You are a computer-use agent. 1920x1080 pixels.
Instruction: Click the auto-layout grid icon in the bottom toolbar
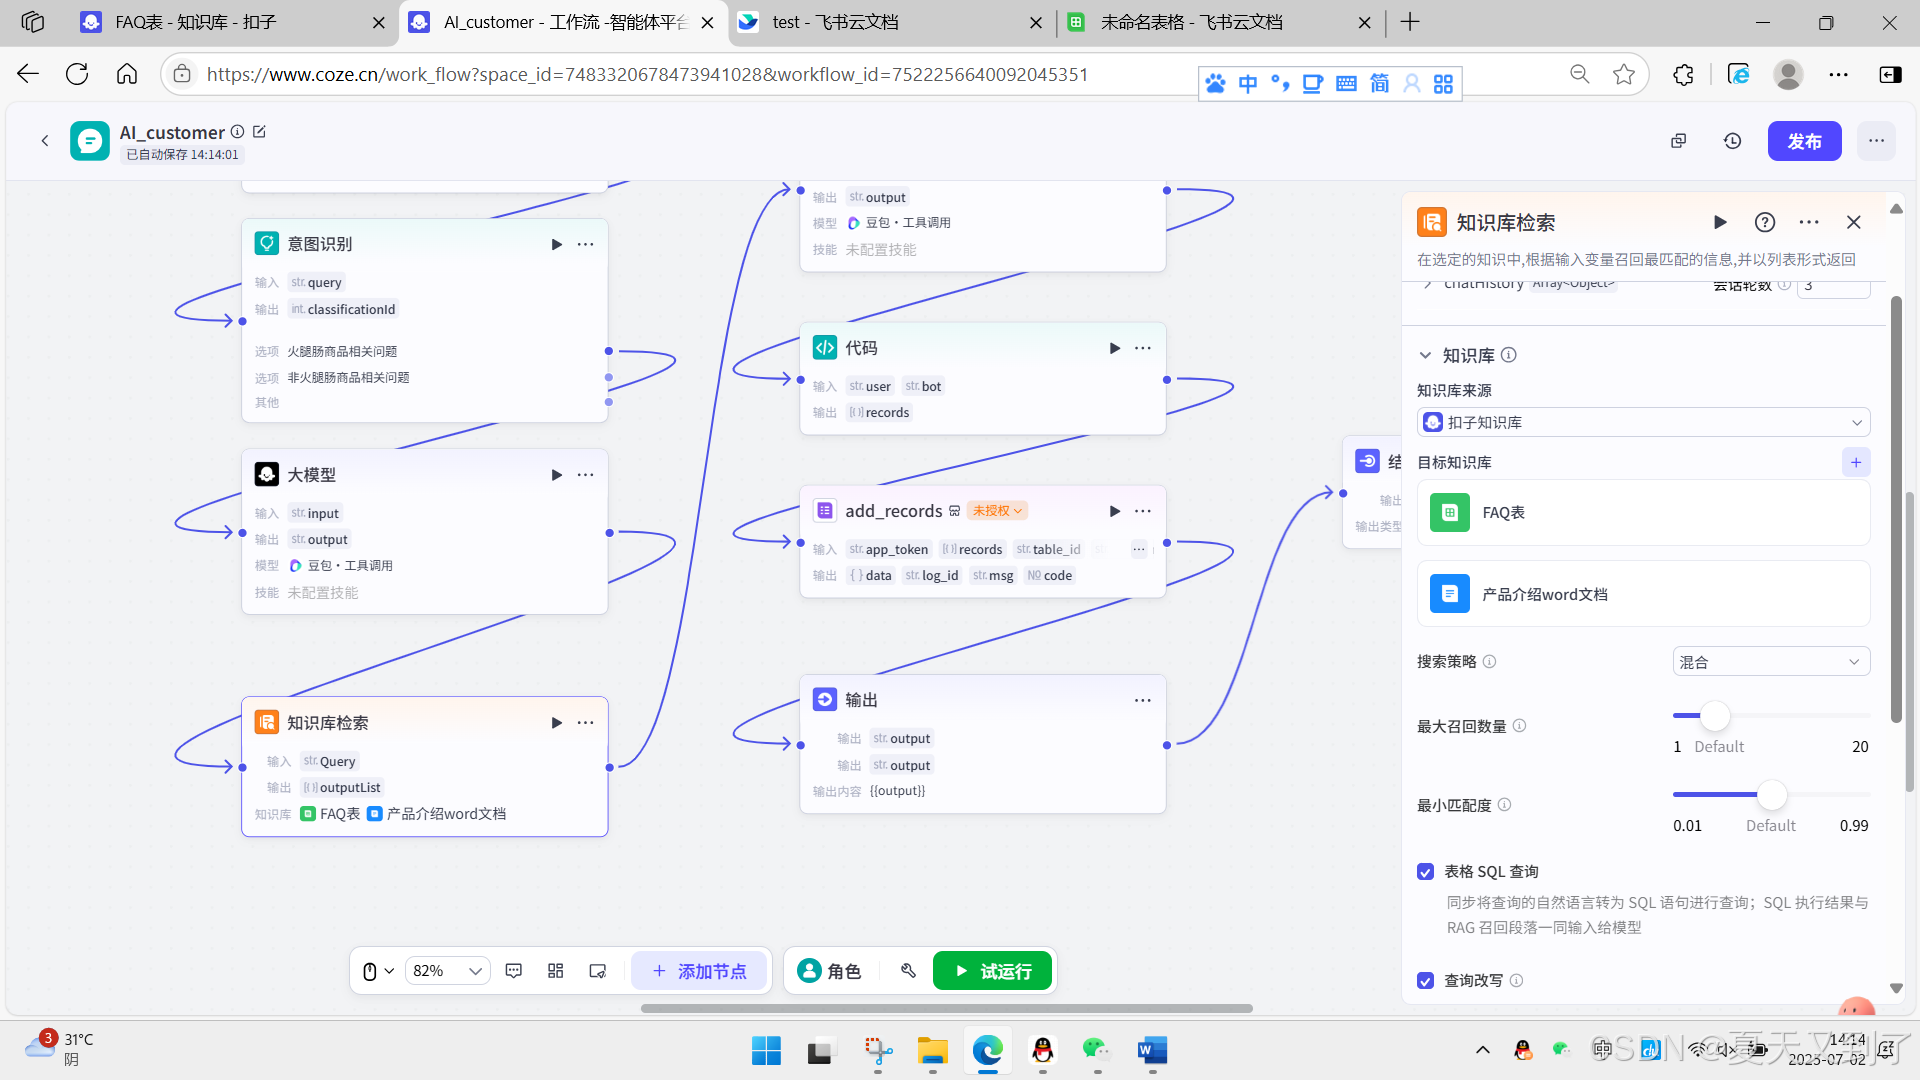click(556, 971)
